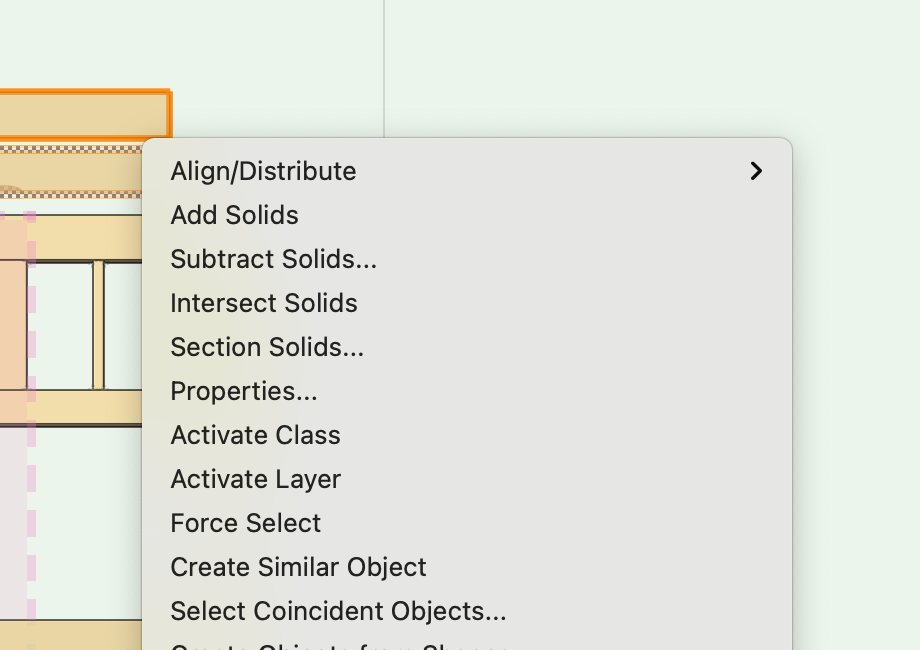Image resolution: width=920 pixels, height=650 pixels.
Task: Open the Properties dialog
Action: (243, 391)
